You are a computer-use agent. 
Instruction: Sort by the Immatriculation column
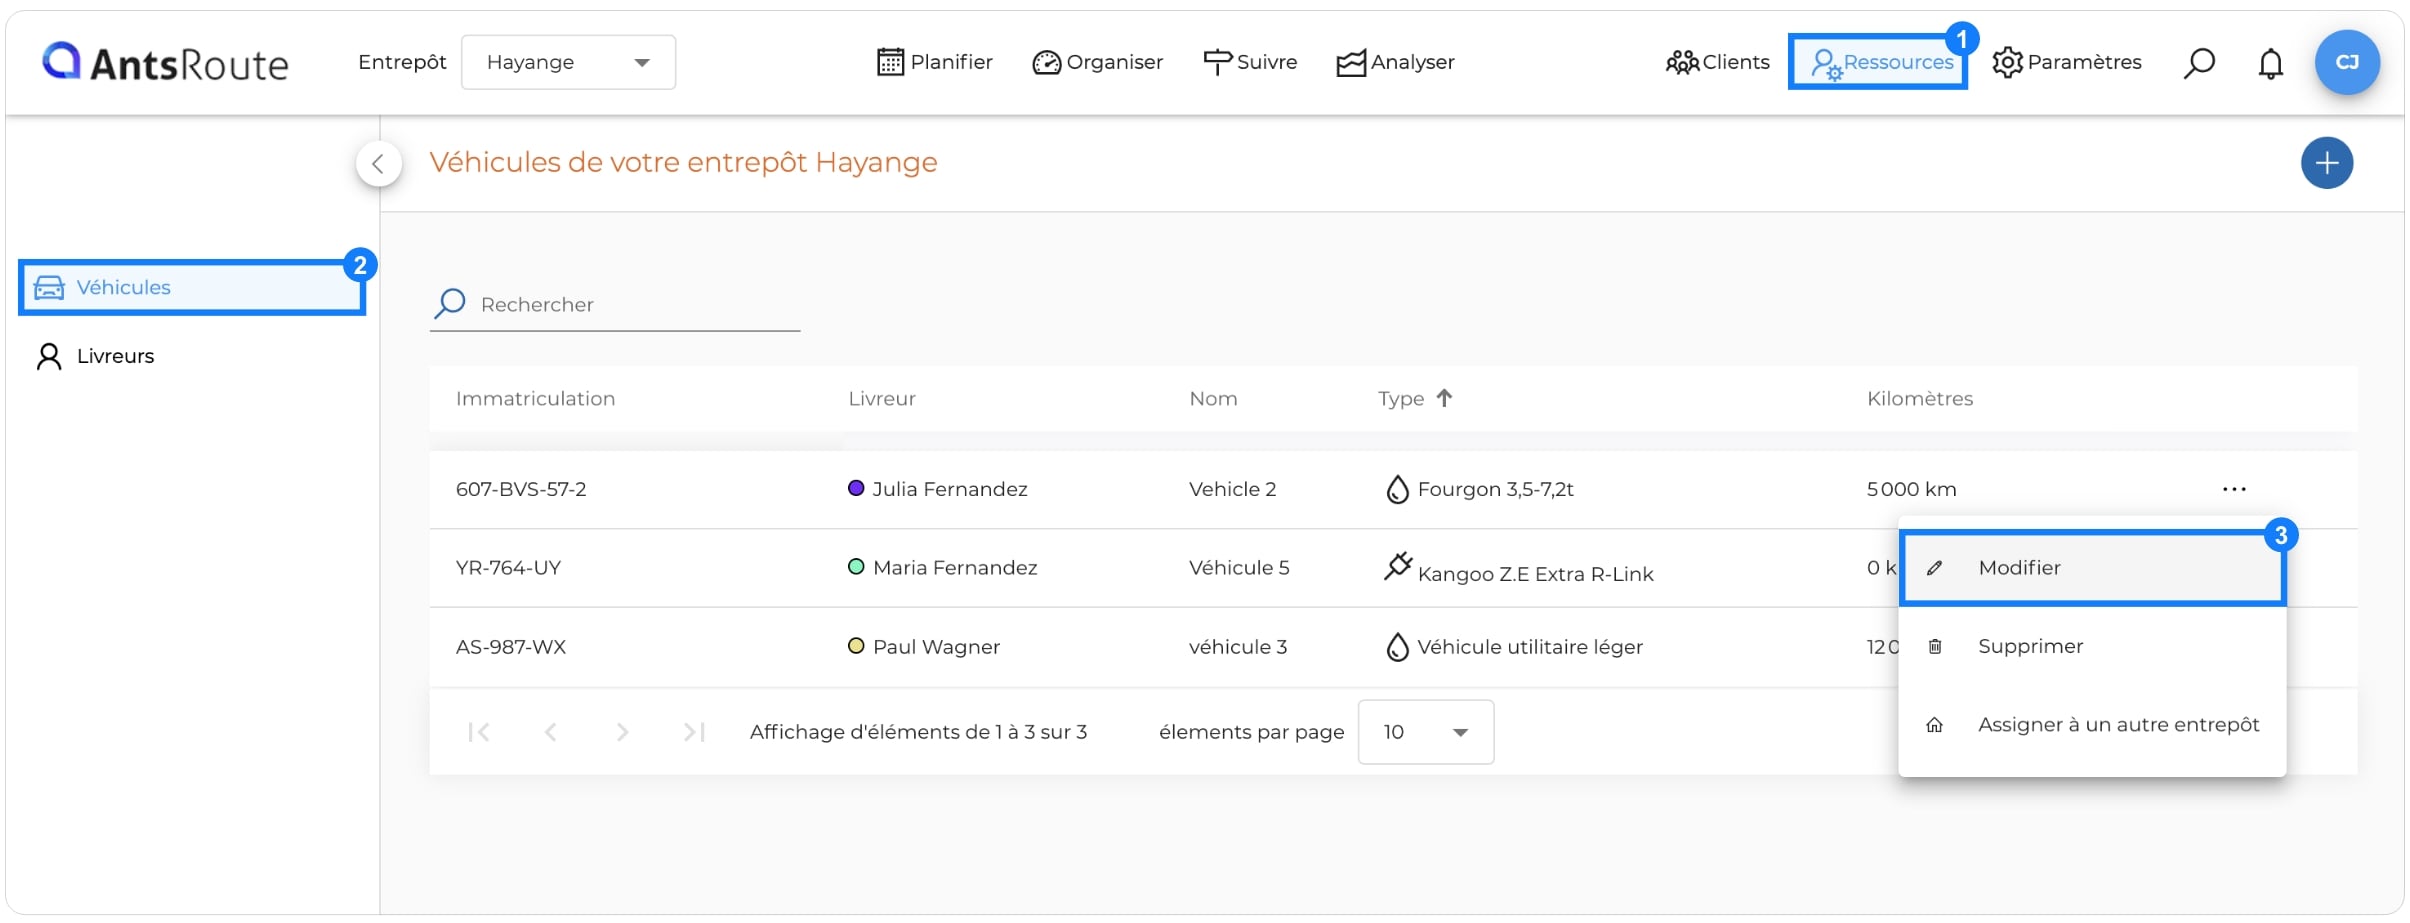tap(535, 399)
